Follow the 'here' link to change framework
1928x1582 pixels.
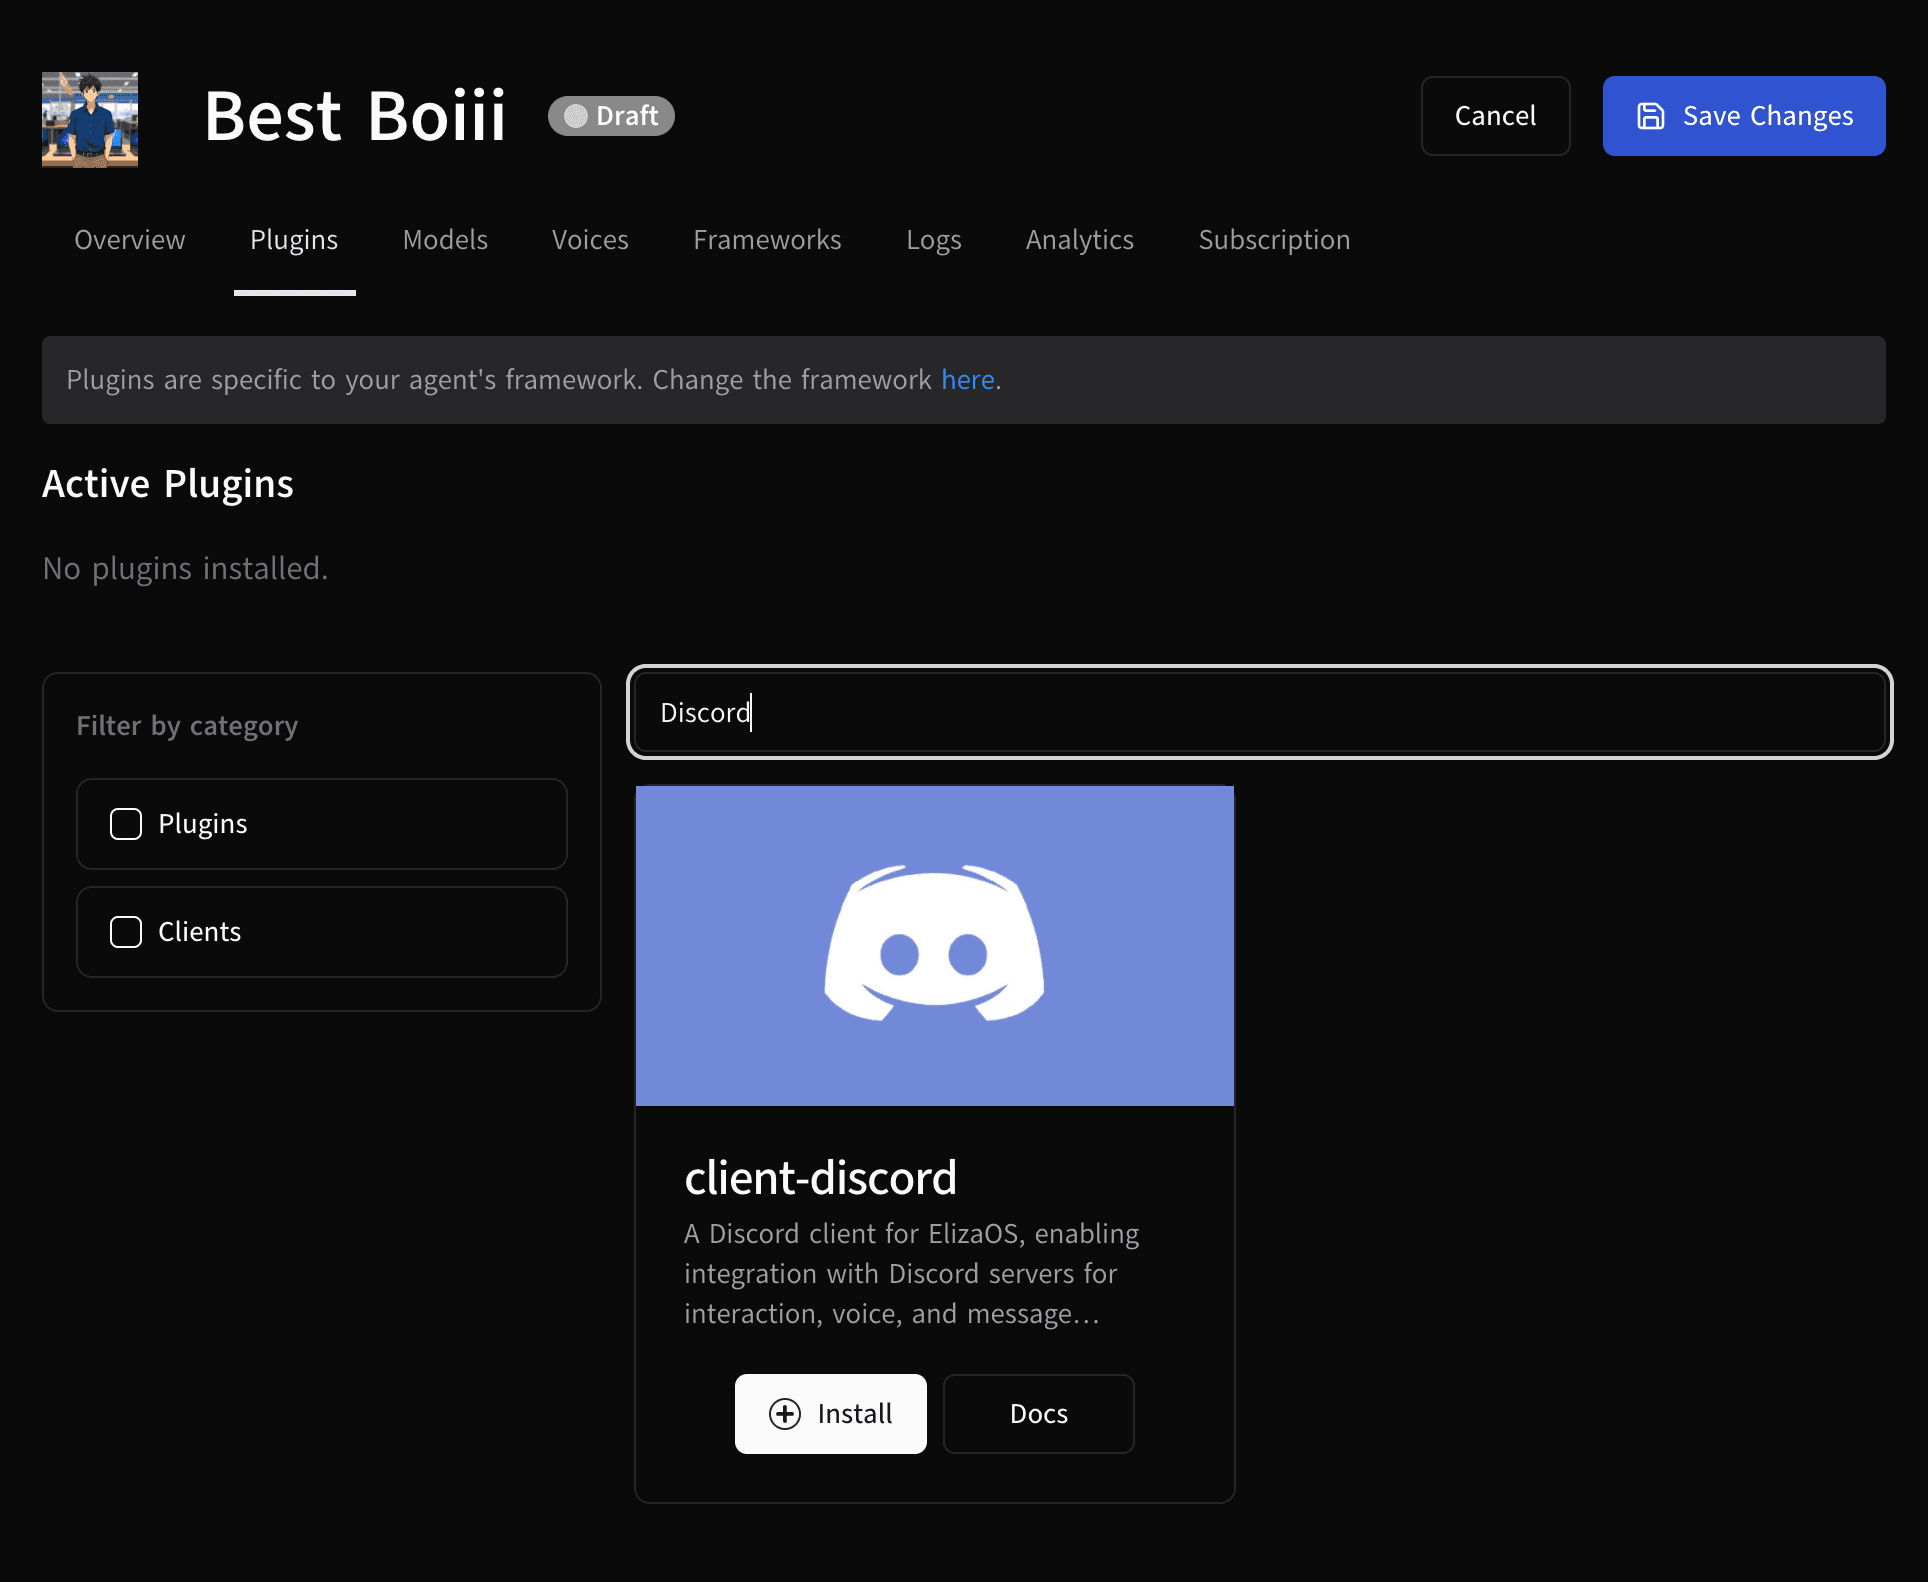968,380
